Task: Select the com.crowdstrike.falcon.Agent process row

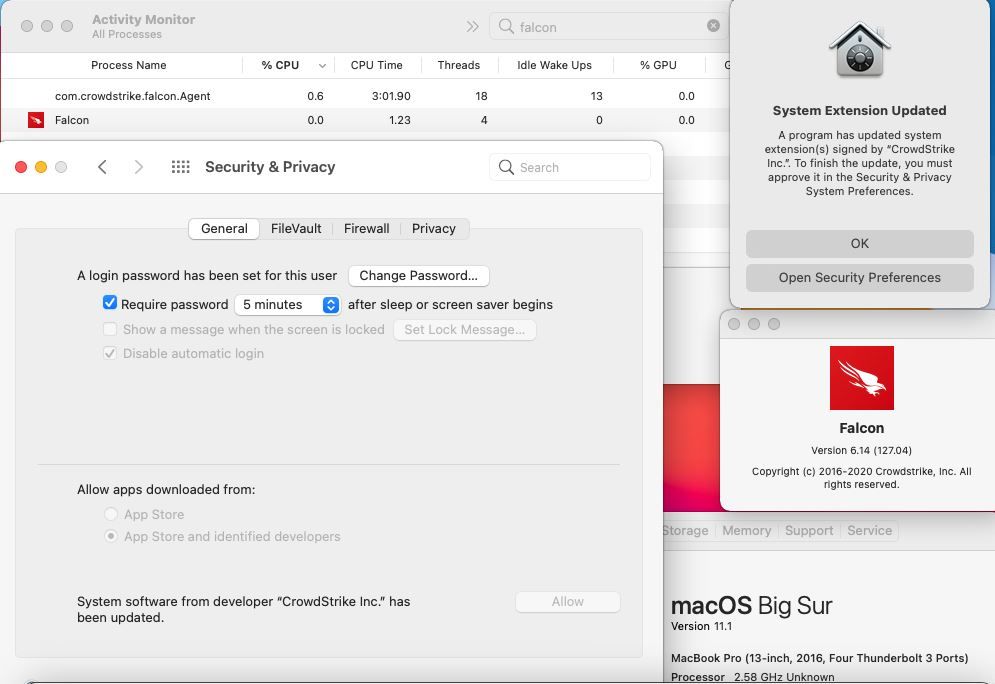Action: [365, 96]
